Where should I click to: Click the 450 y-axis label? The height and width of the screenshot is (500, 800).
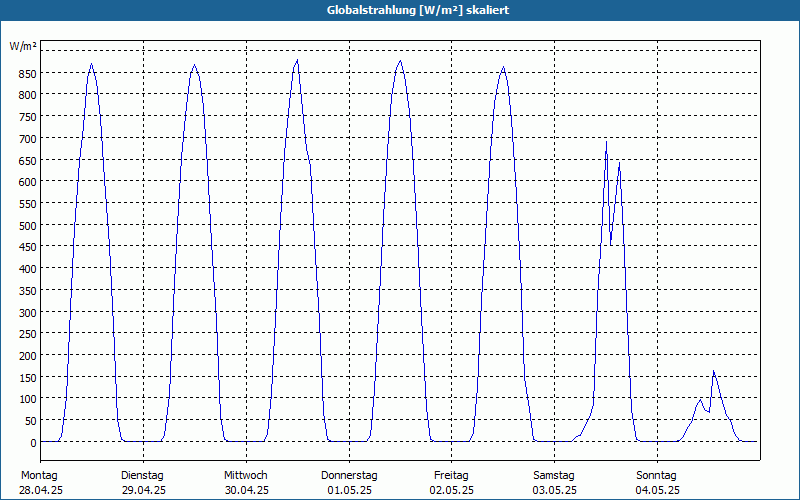(x=27, y=247)
